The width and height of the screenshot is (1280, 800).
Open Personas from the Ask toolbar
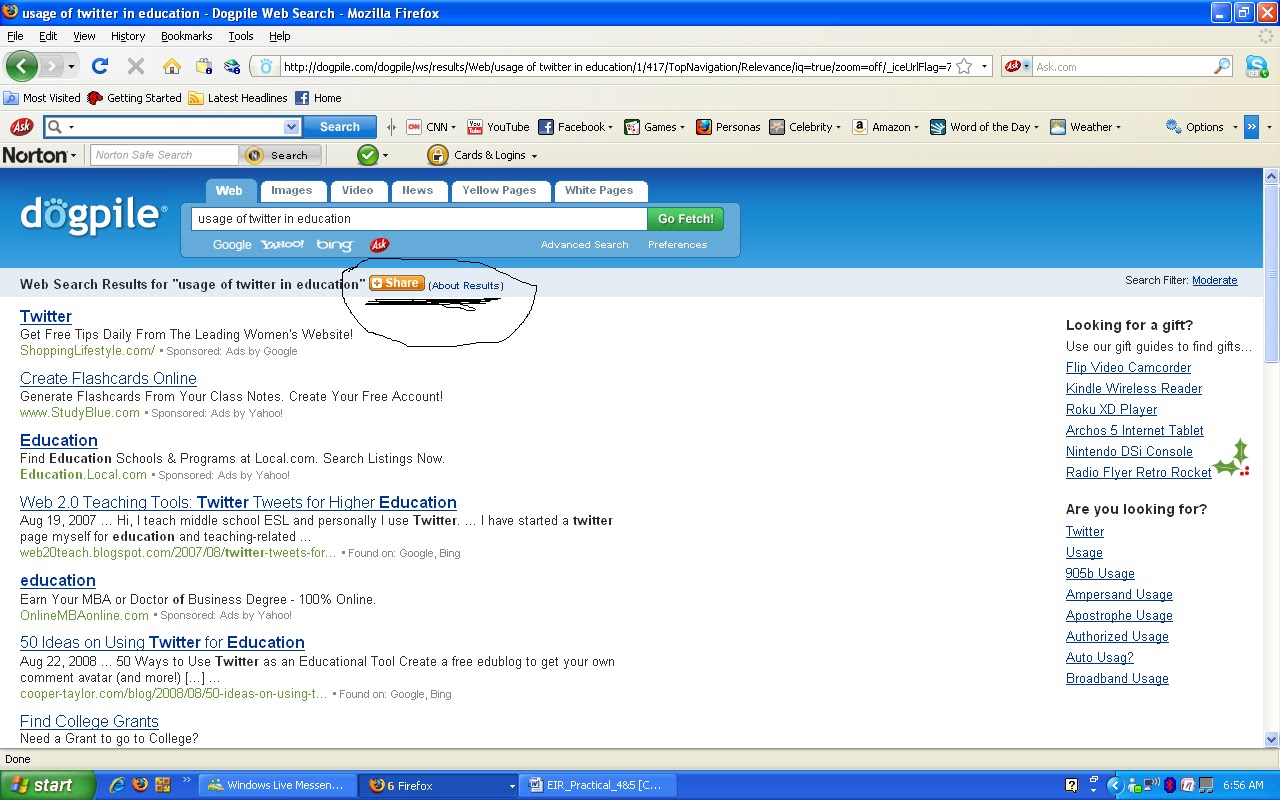coord(728,127)
